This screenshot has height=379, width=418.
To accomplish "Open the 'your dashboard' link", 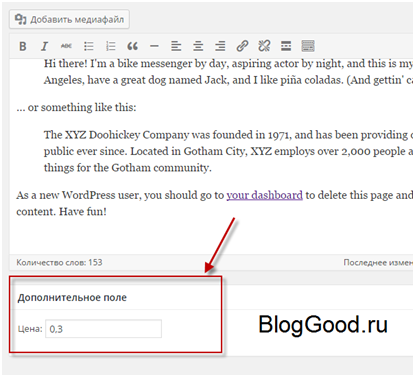I will coord(265,195).
